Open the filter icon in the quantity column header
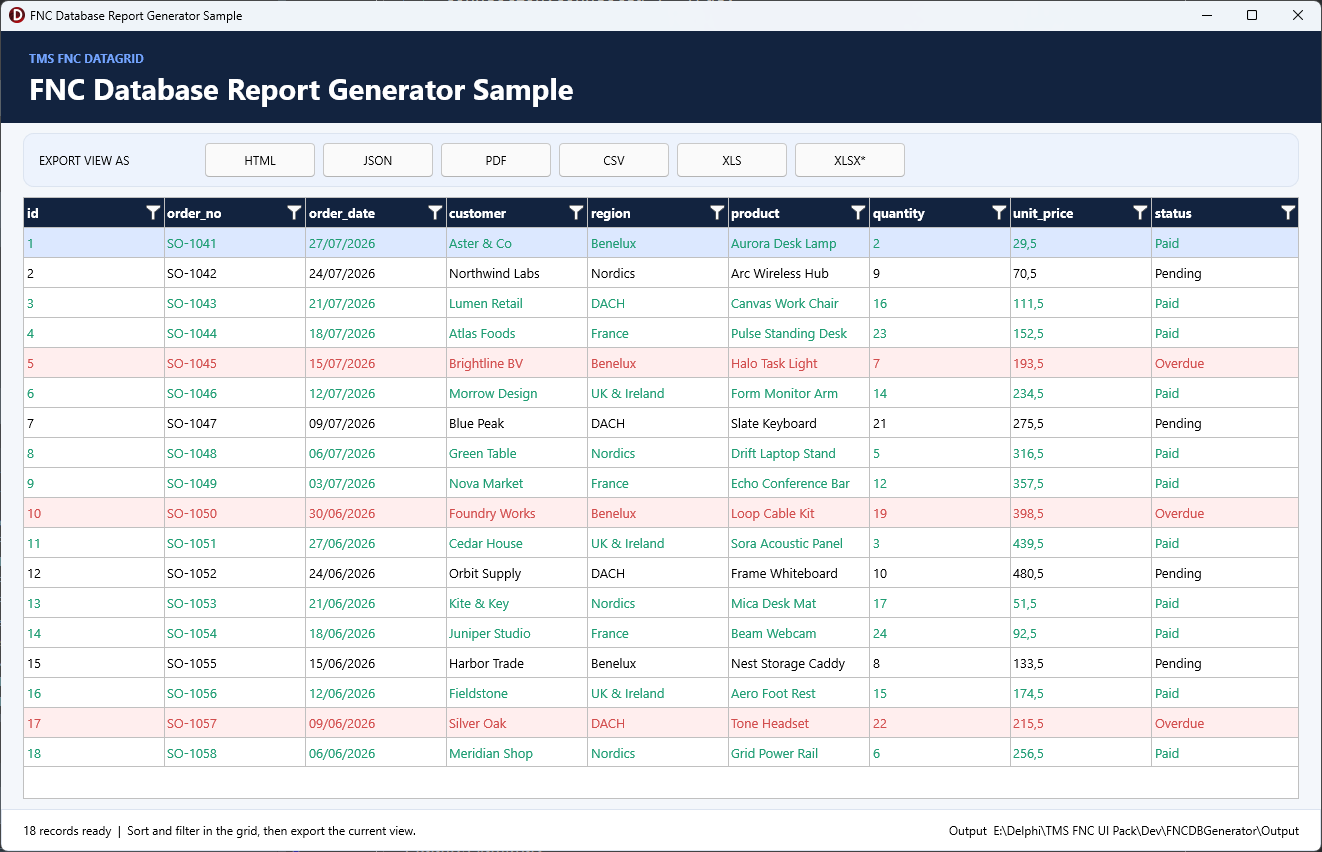The image size is (1322, 852). tap(999, 213)
